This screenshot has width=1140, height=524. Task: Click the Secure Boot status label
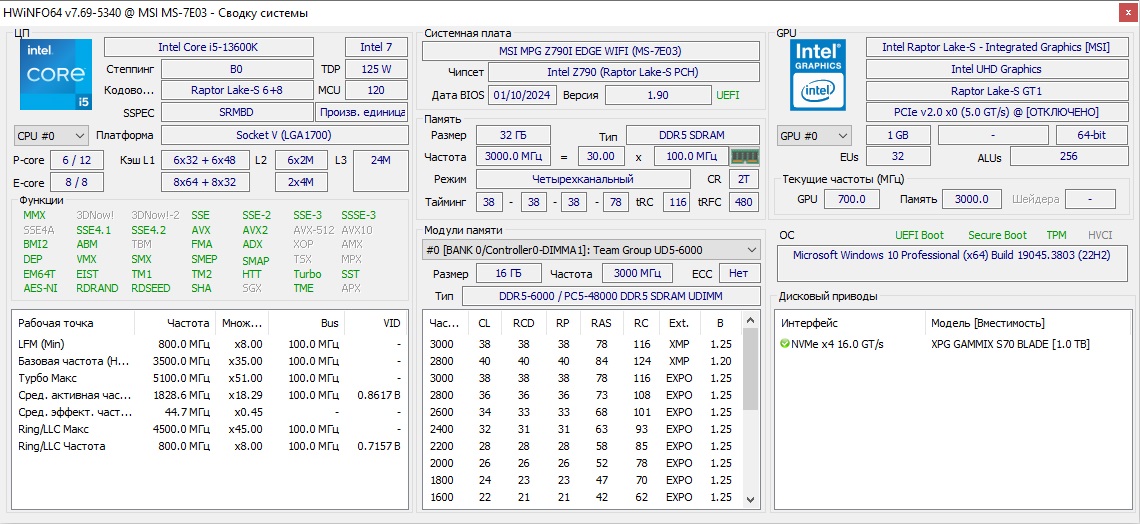(996, 235)
